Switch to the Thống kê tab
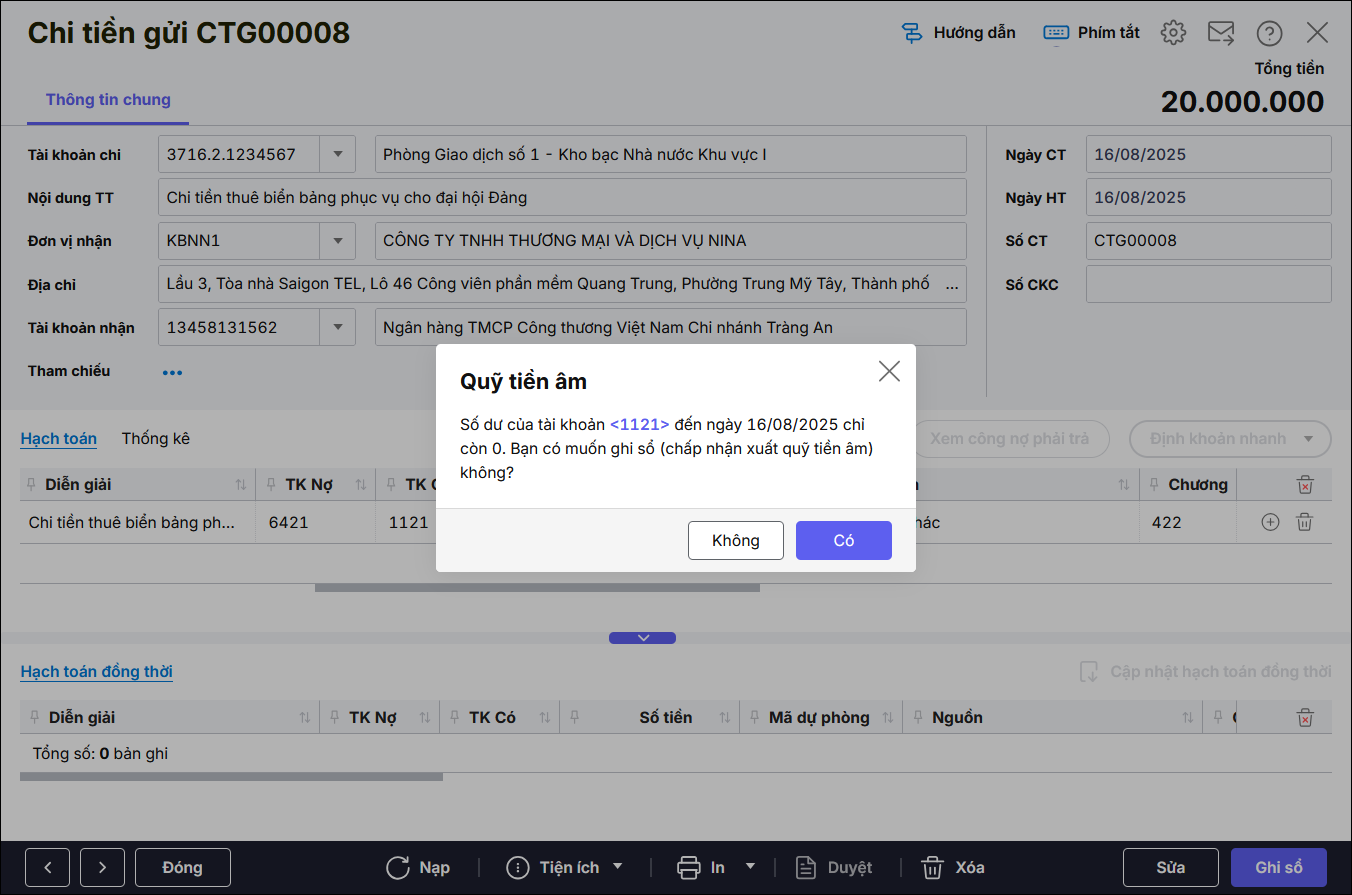Viewport: 1352px width, 895px height. pyautogui.click(x=156, y=439)
